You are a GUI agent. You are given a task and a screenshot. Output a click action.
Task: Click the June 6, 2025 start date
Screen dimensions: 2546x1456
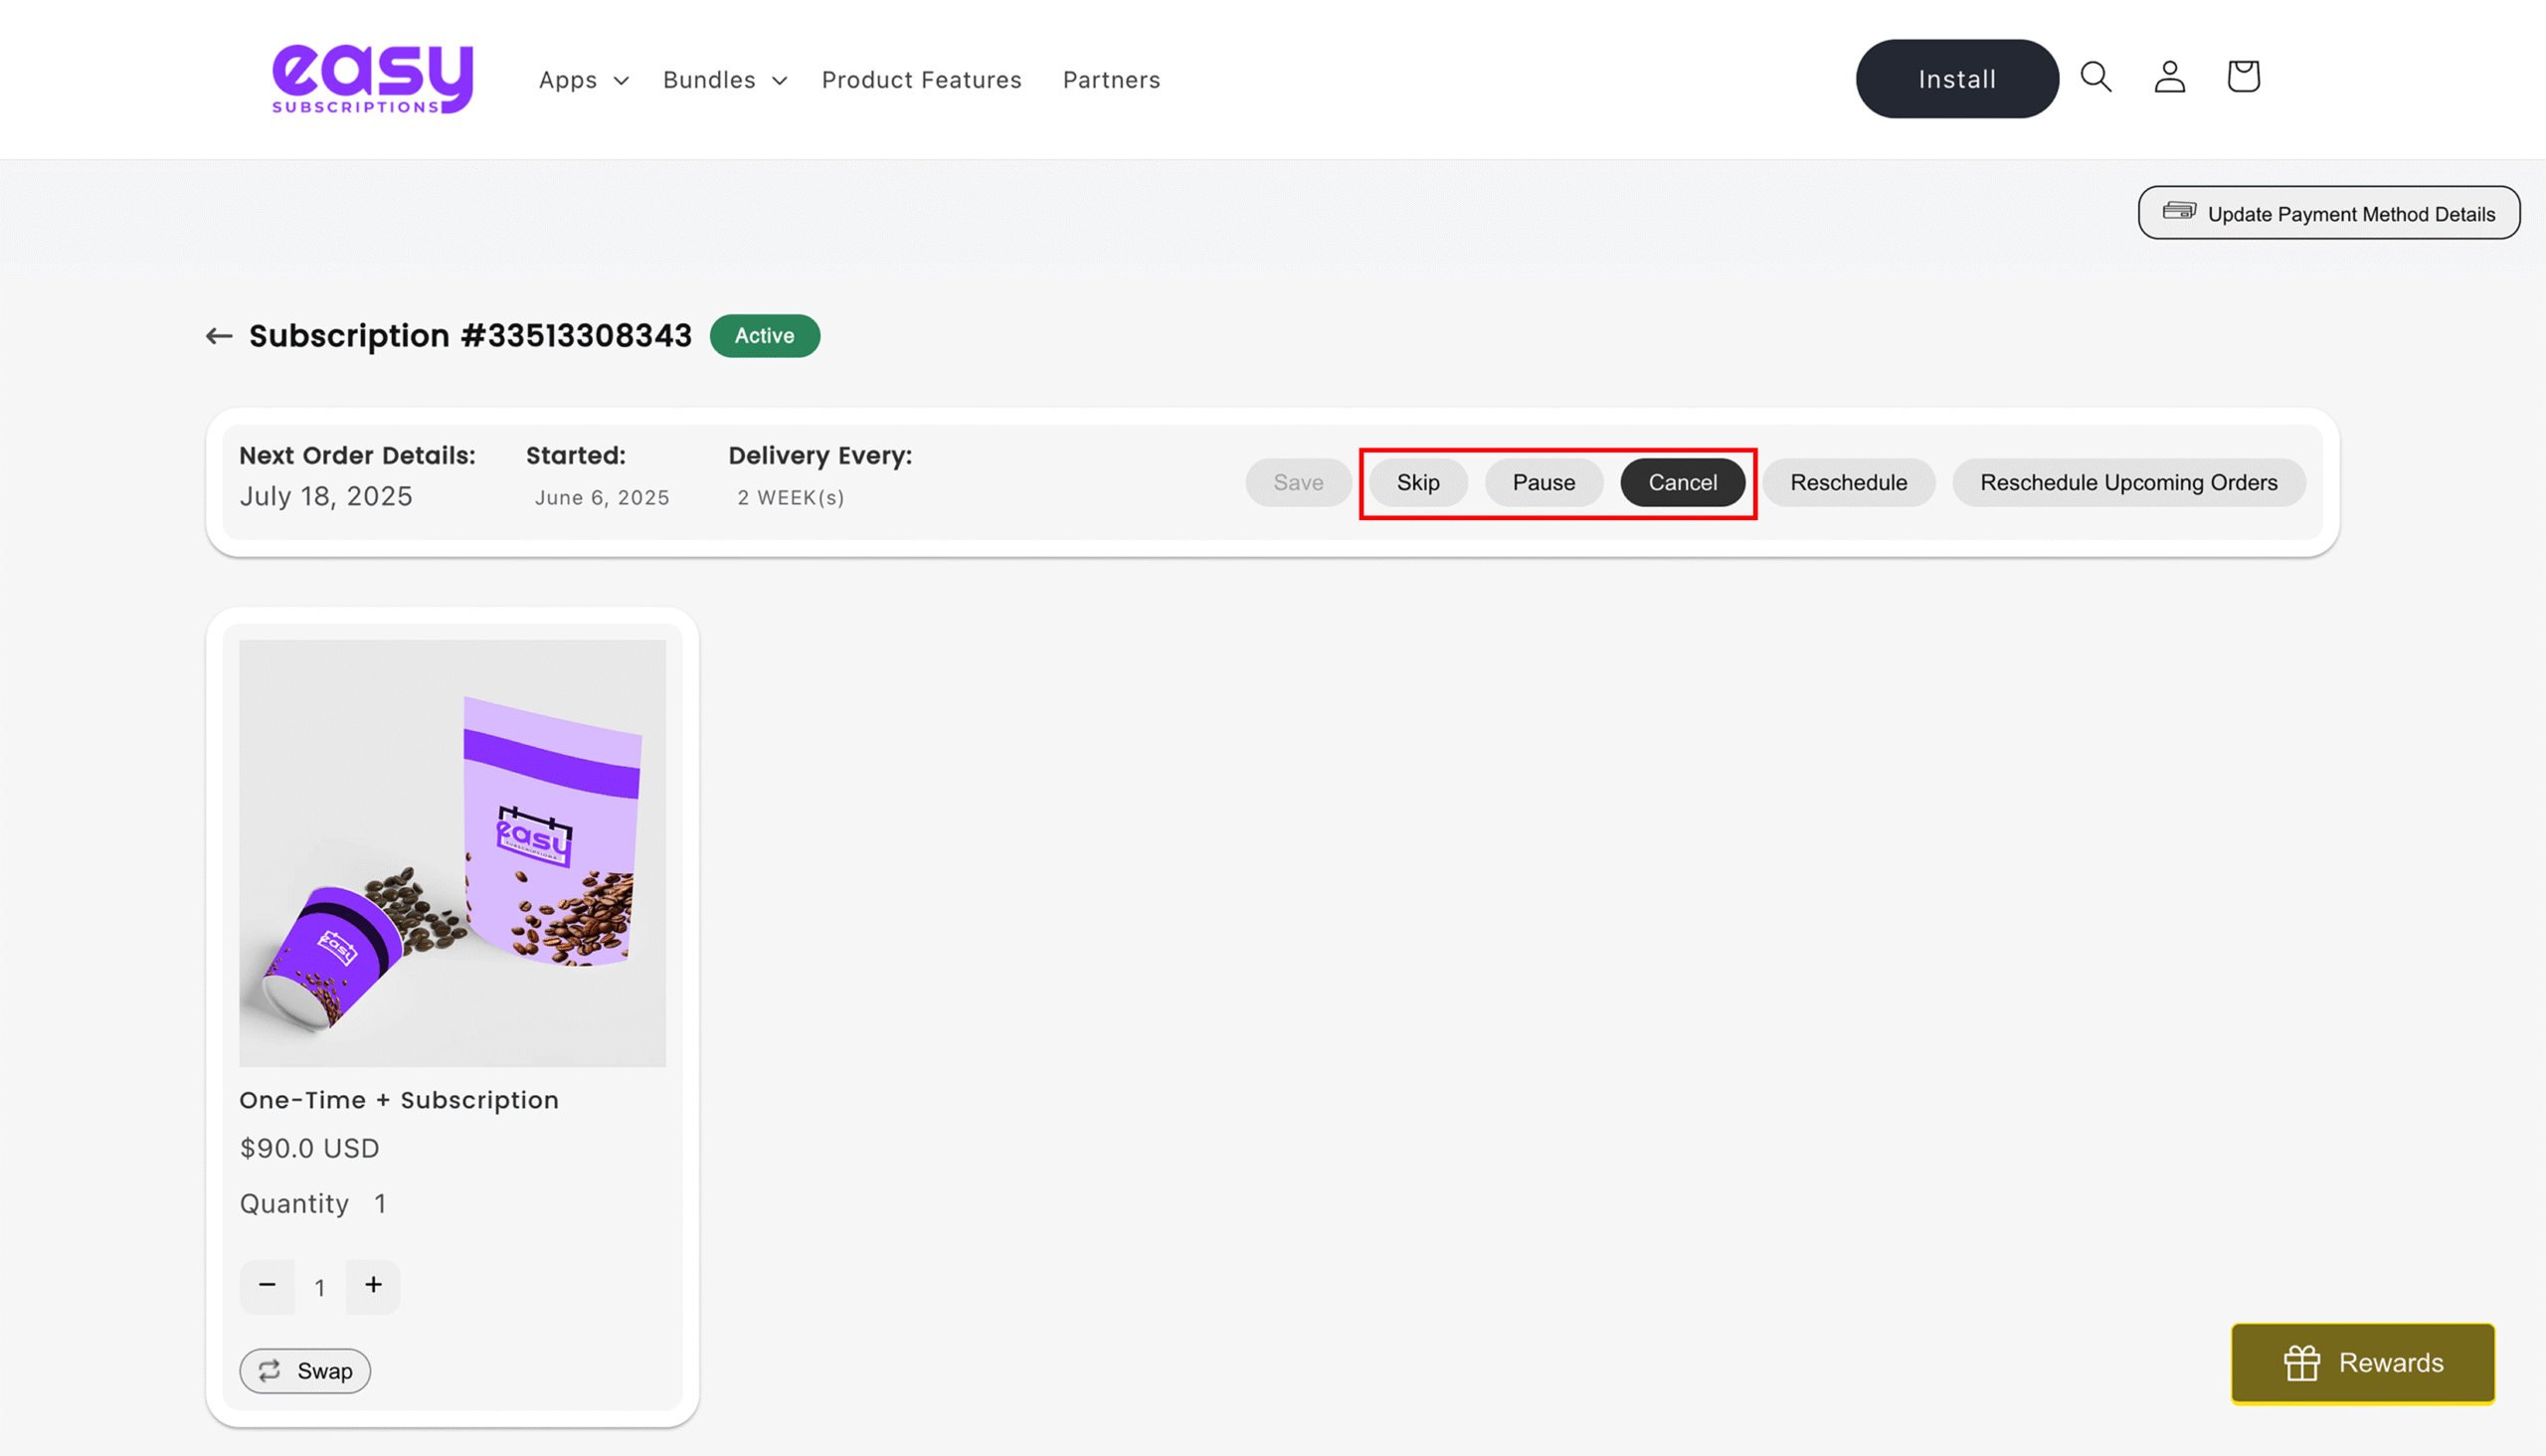coord(602,498)
